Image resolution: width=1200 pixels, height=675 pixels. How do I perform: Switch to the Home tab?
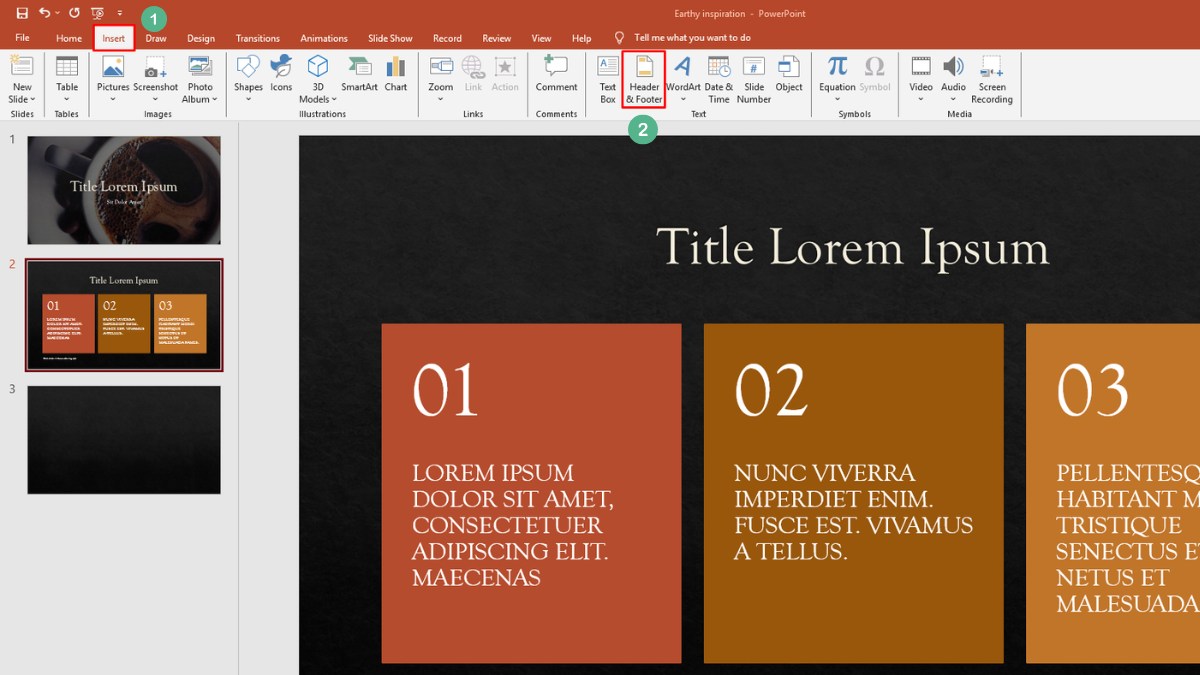click(69, 38)
